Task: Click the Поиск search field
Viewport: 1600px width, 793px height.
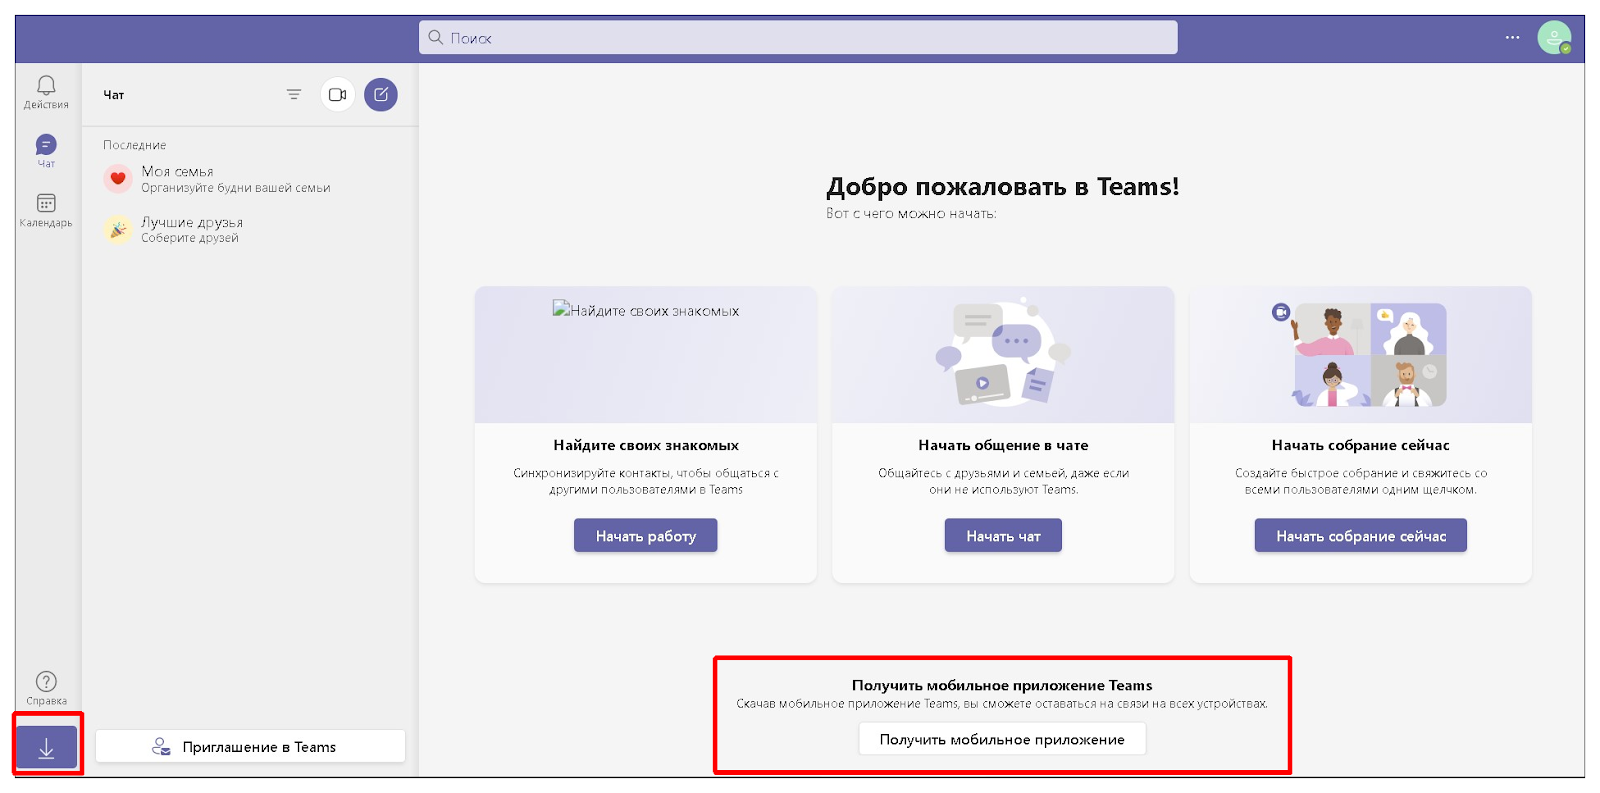Action: point(798,38)
